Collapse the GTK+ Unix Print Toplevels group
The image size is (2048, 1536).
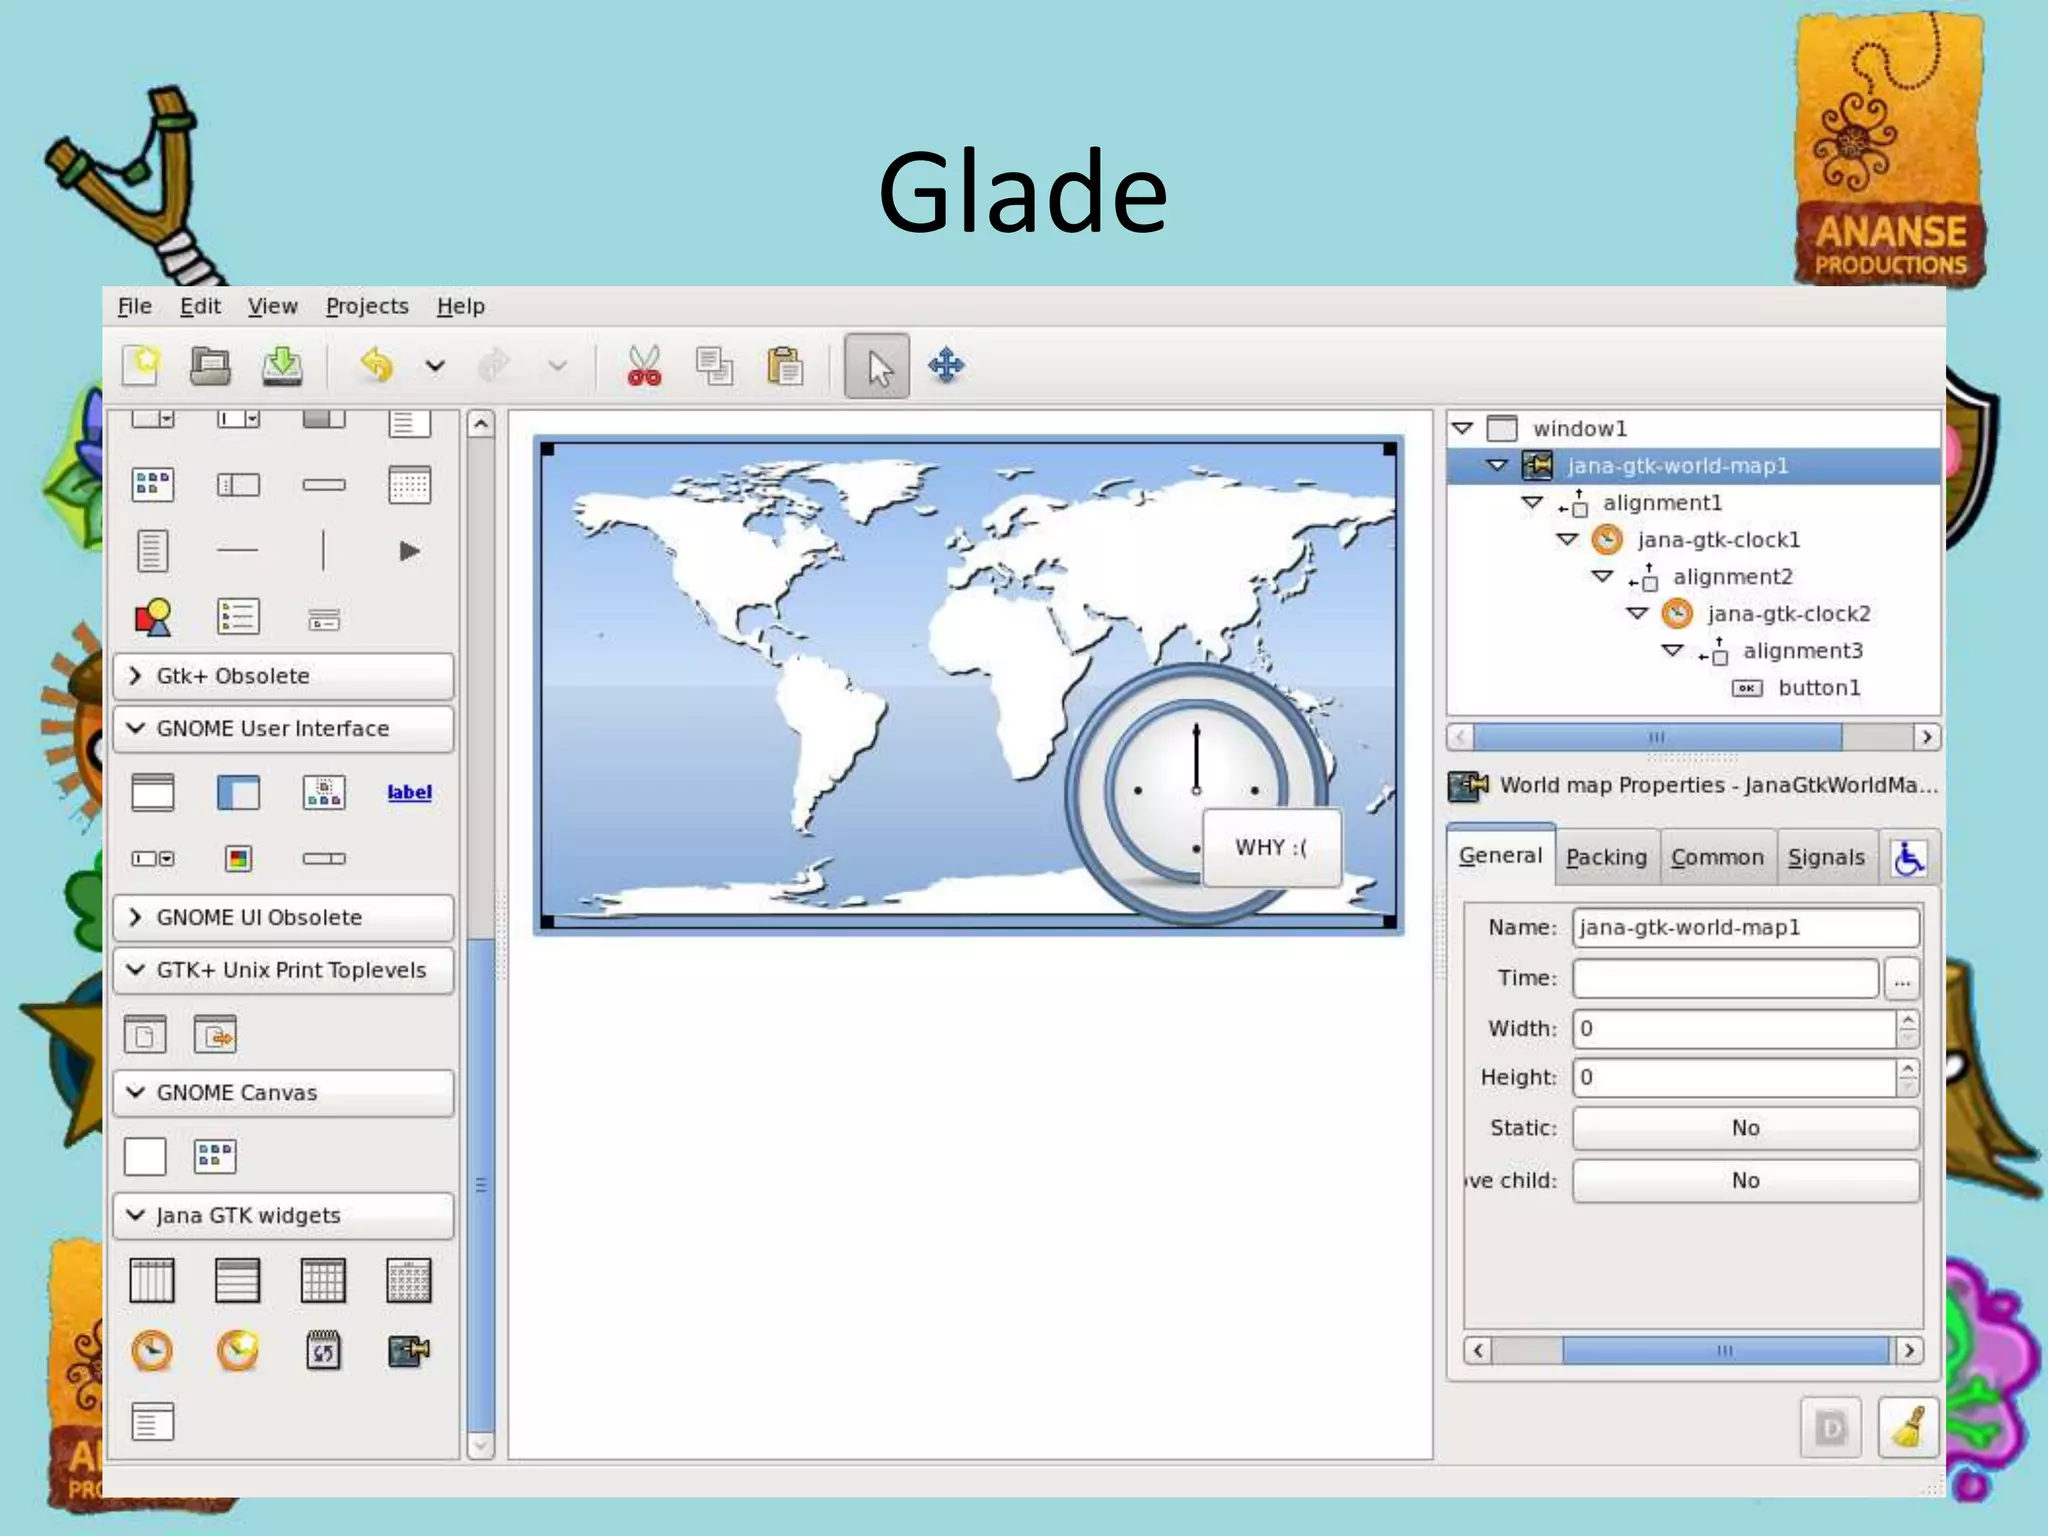tap(284, 971)
